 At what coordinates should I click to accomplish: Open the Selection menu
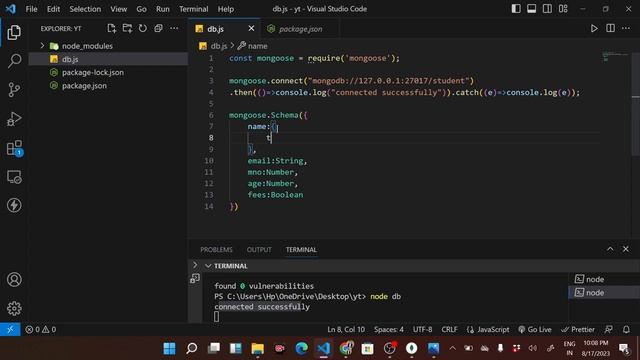point(85,9)
